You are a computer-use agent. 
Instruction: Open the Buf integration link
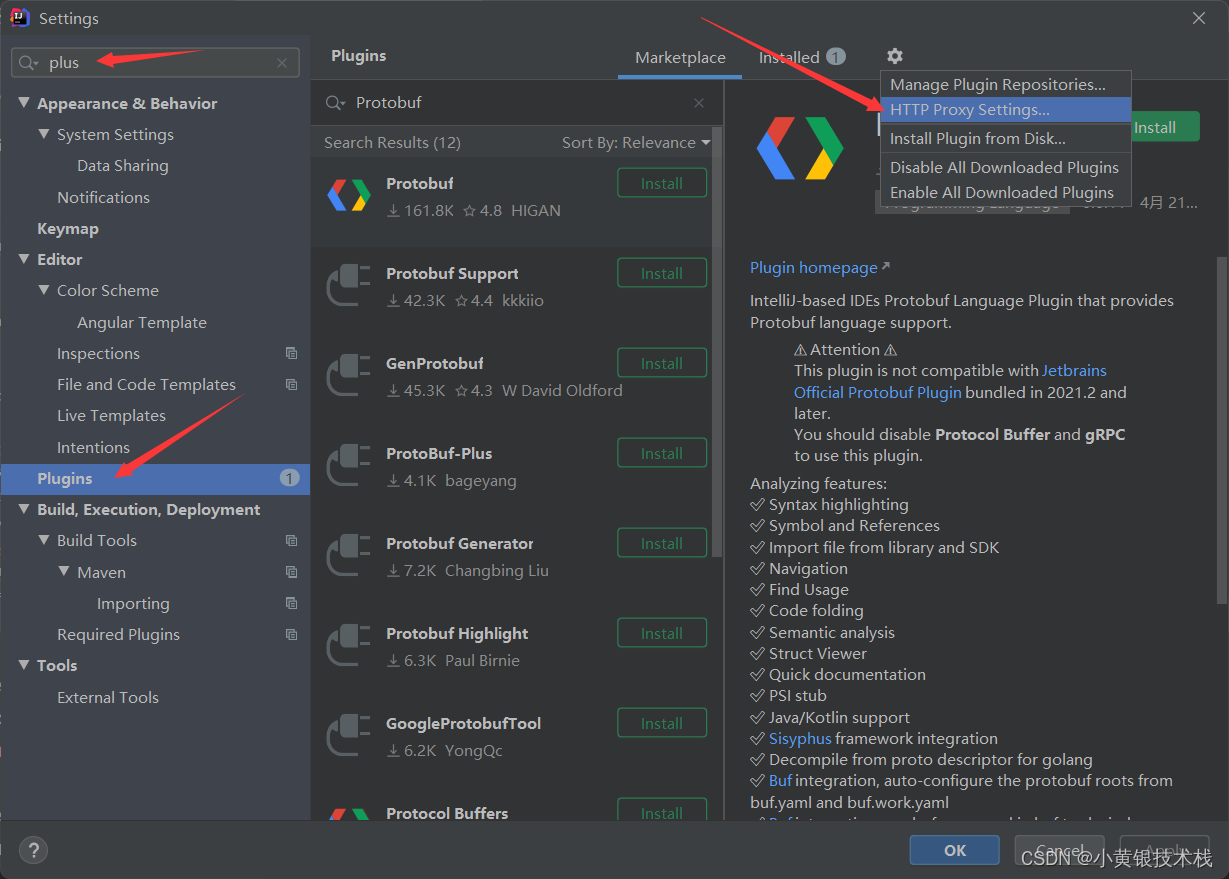pos(779,780)
